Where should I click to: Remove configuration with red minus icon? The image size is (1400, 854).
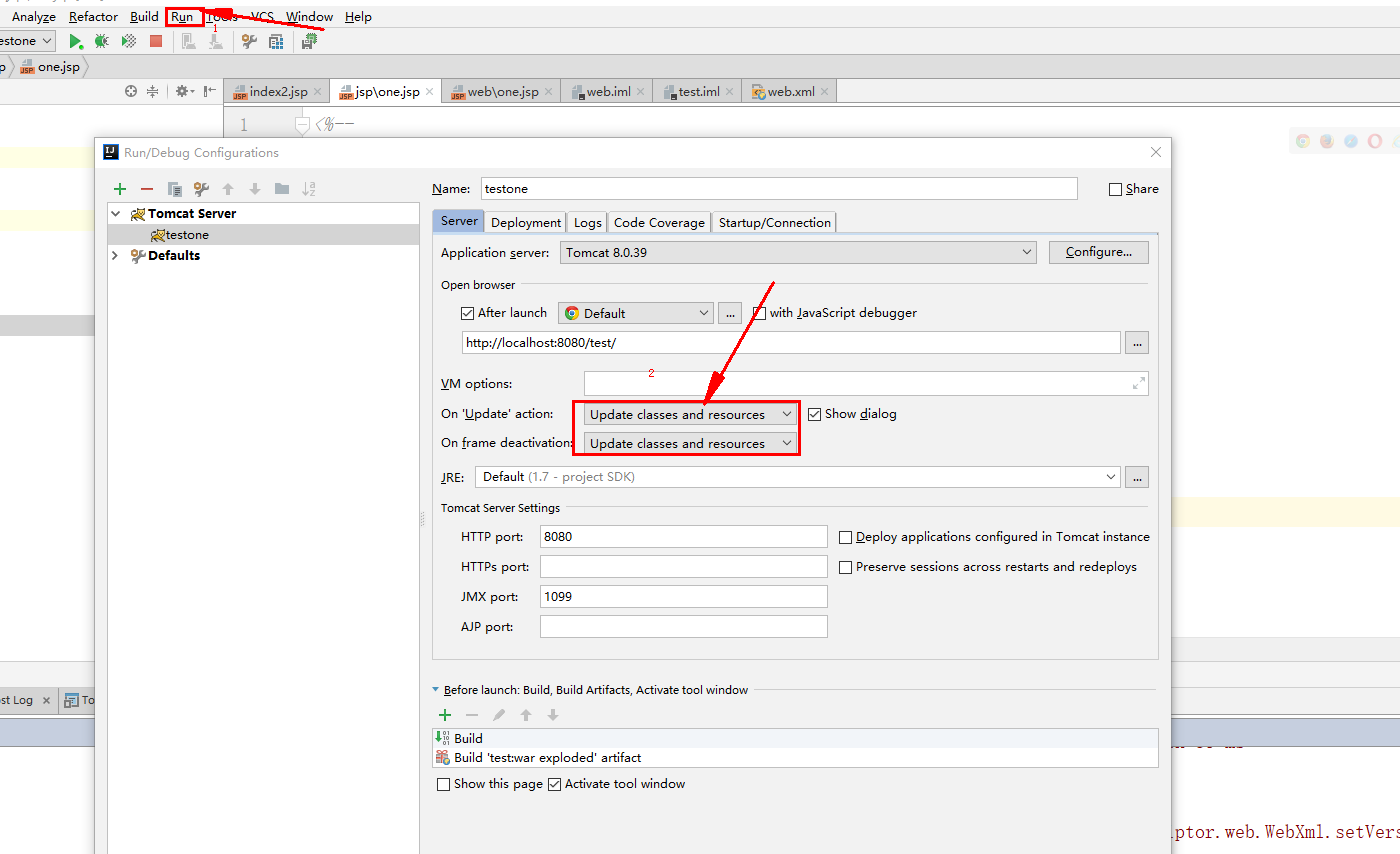pos(147,189)
